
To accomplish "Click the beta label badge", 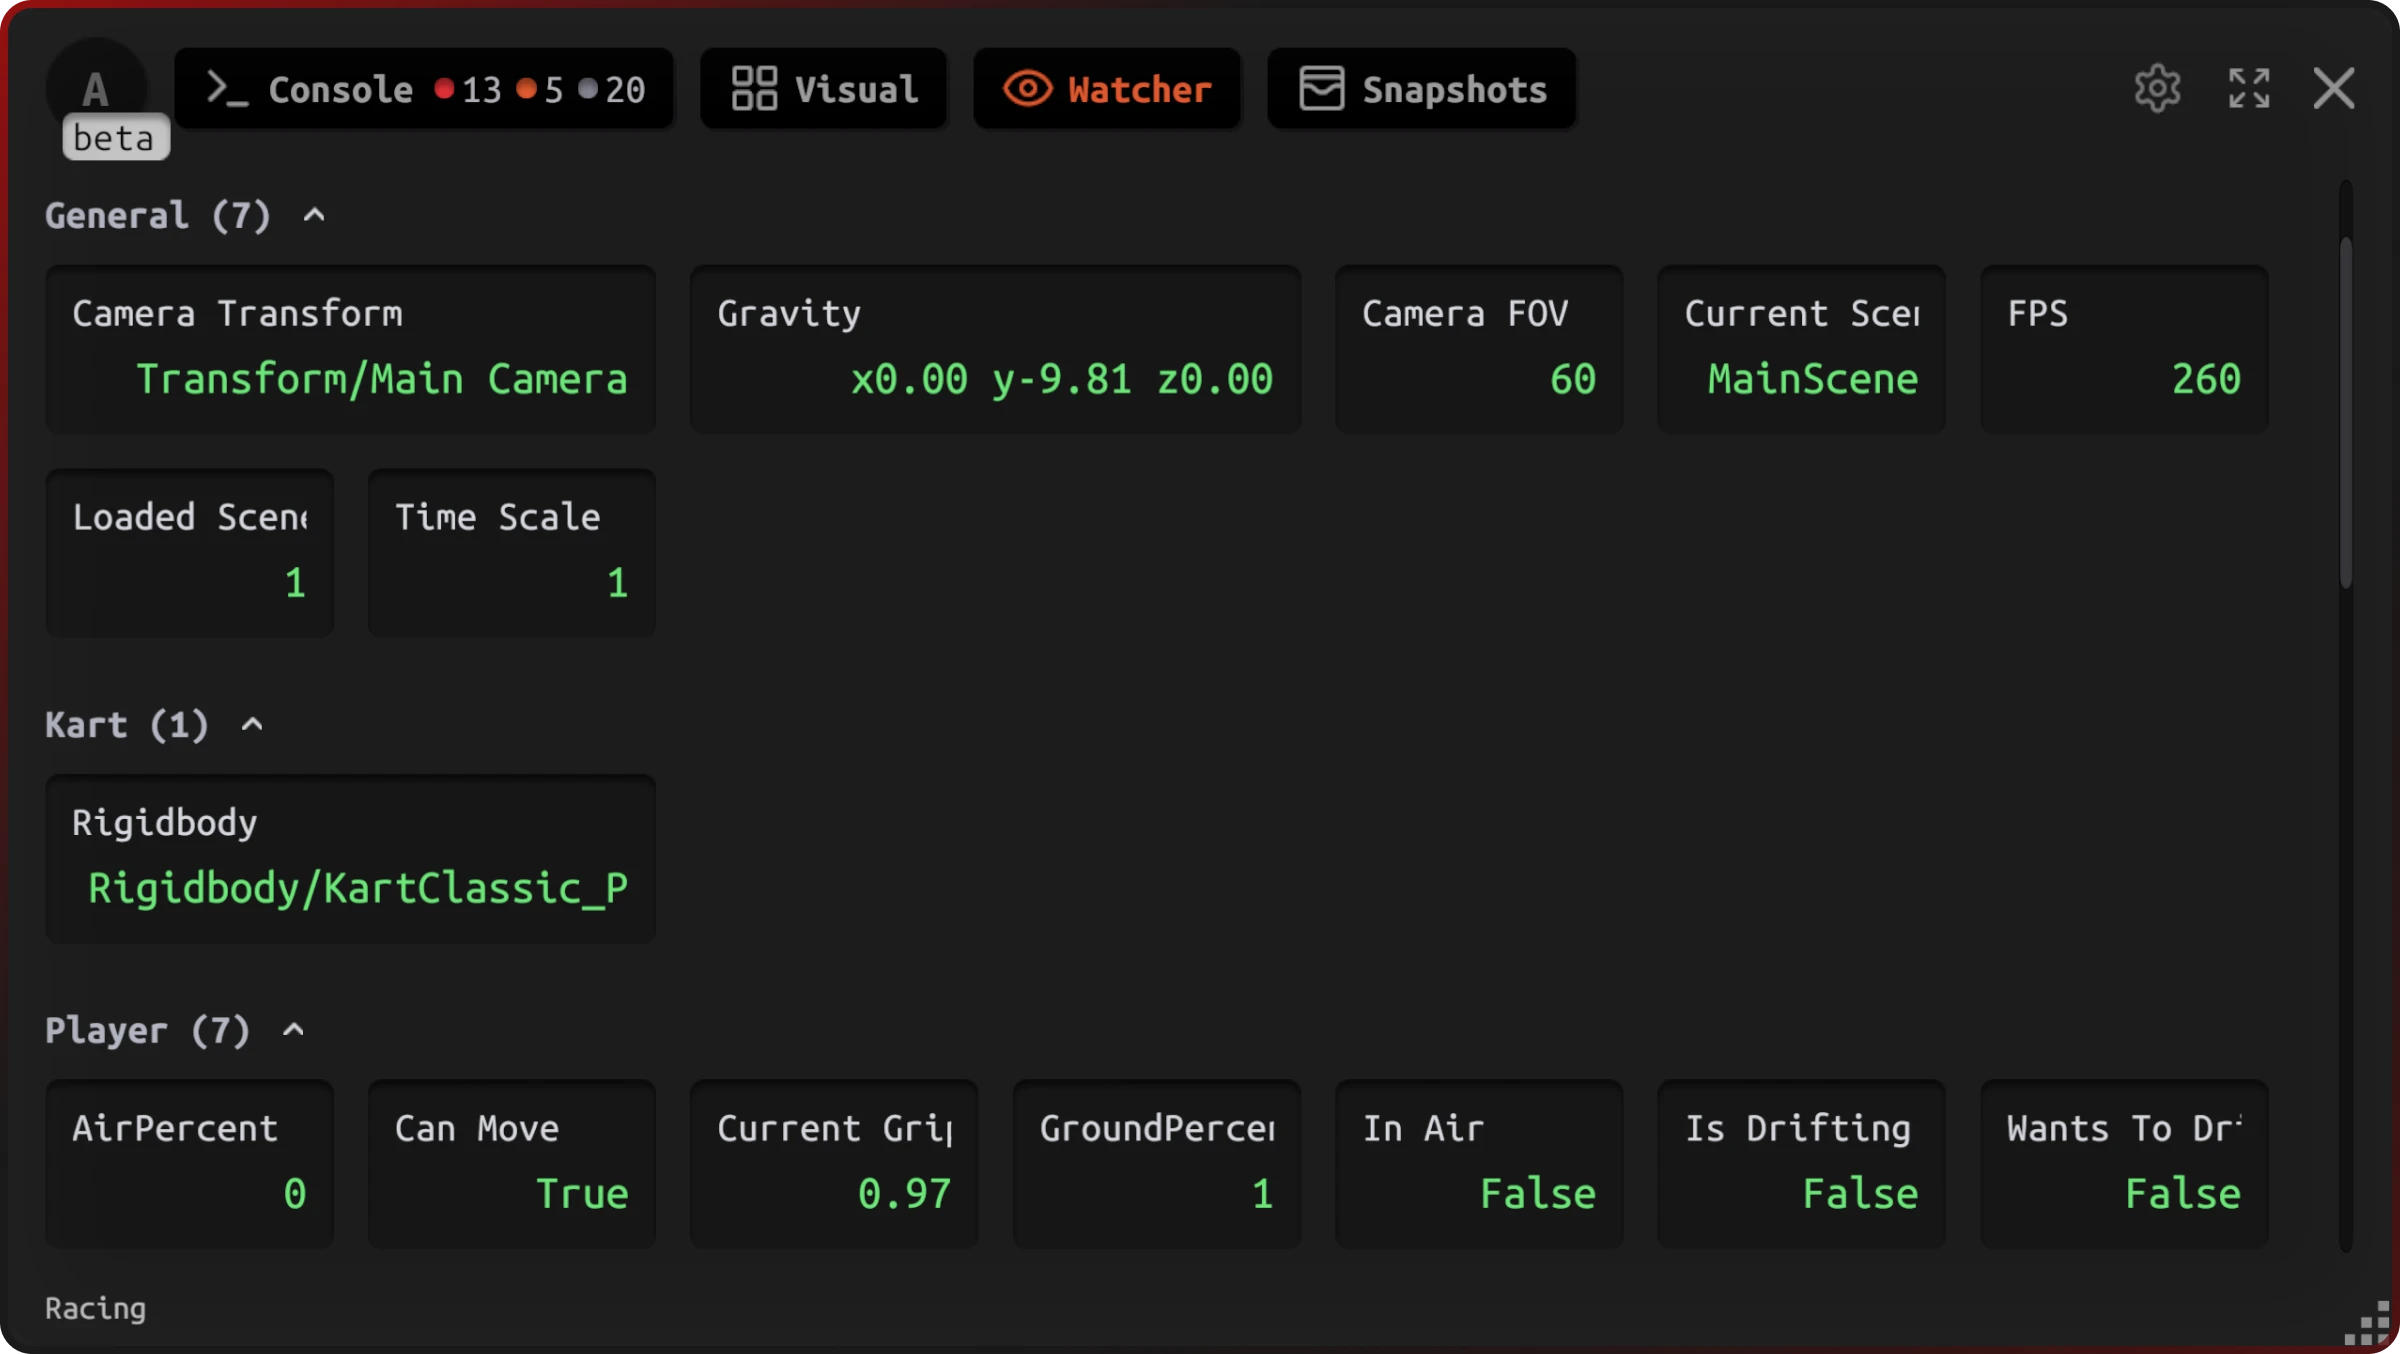I will point(115,137).
